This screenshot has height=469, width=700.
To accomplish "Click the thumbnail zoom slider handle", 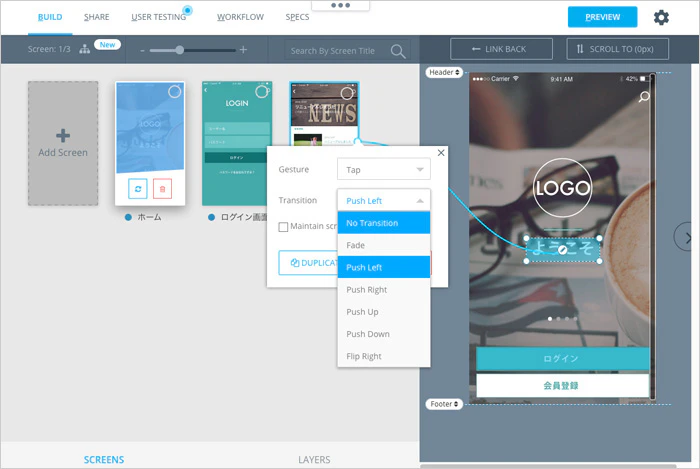I will click(x=179, y=50).
